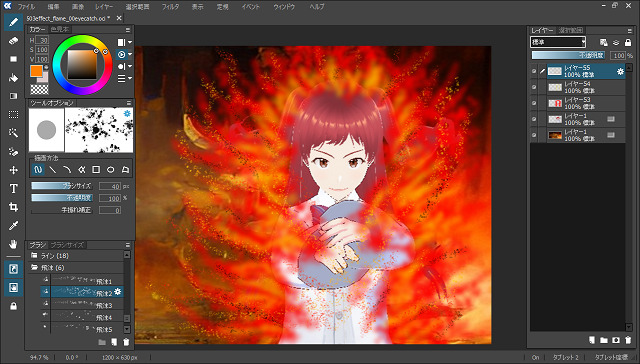Image resolution: width=640 pixels, height=364 pixels.
Task: Select the eraser tool
Action: point(13,40)
